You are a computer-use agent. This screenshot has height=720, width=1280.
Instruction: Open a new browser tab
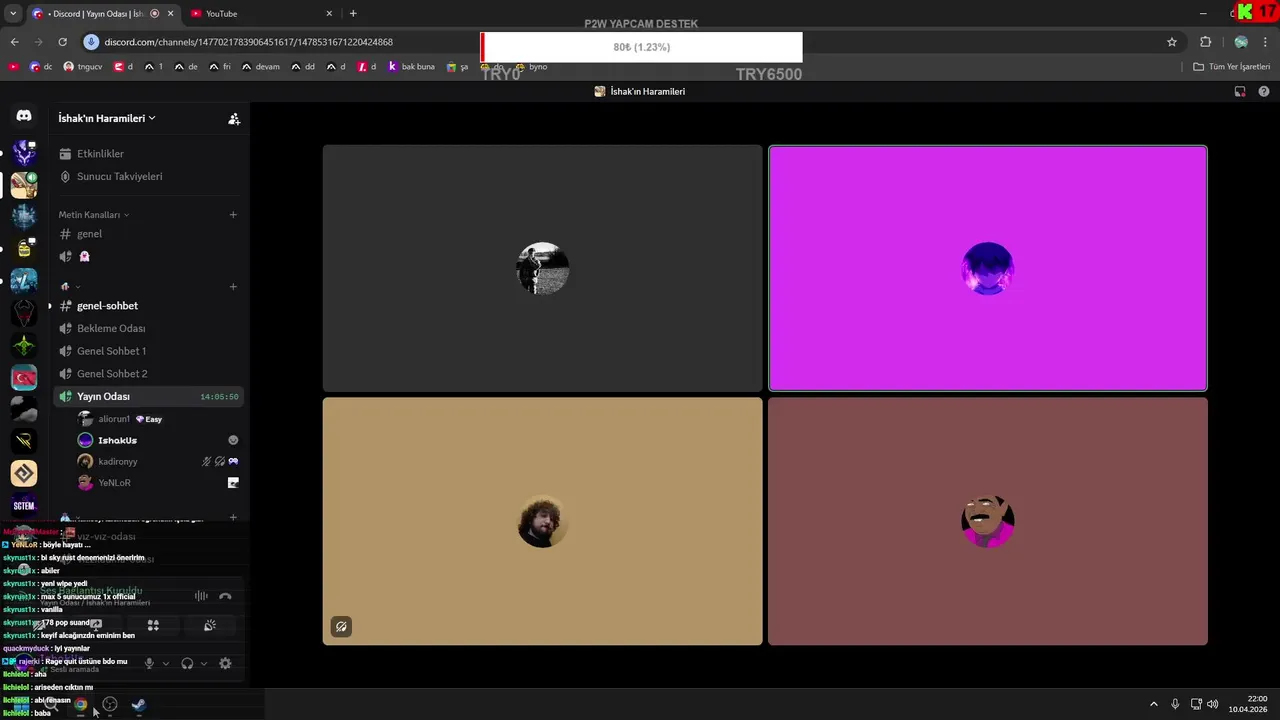pos(353,14)
